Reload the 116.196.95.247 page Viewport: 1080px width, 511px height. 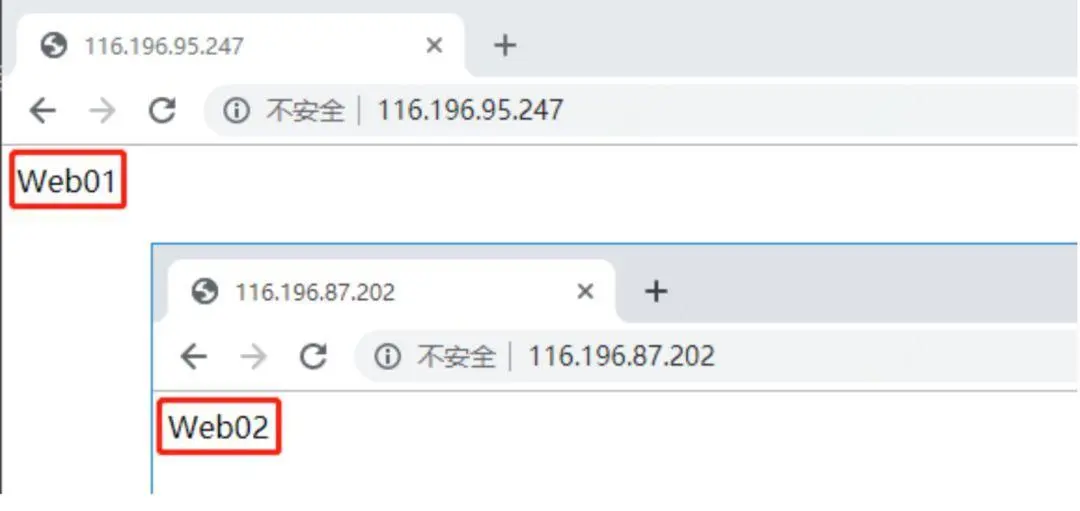(x=163, y=110)
